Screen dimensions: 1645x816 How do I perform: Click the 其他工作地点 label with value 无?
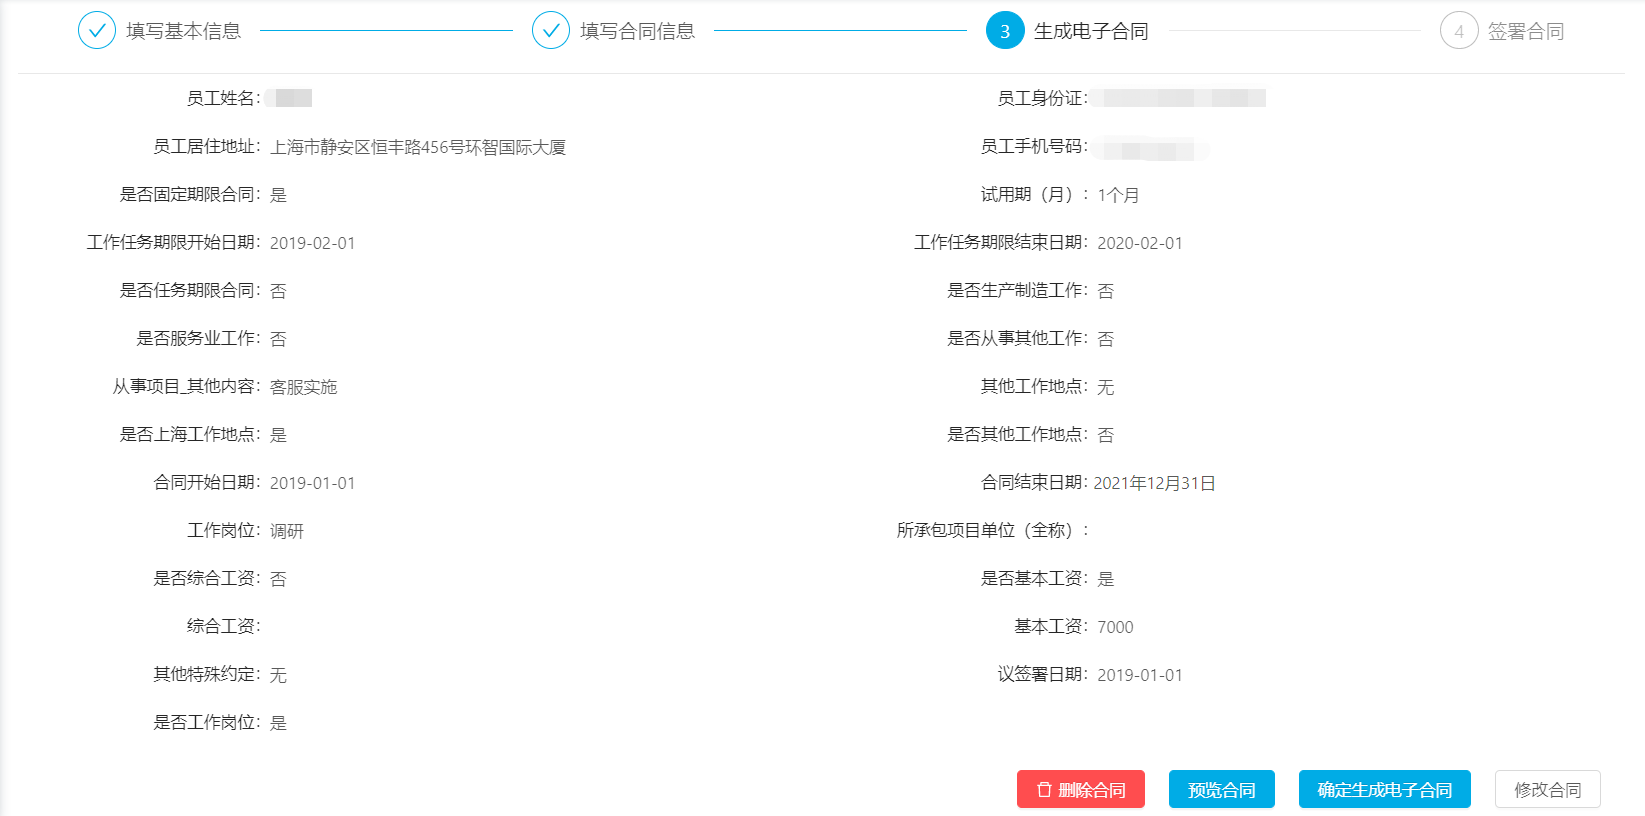[1034, 387]
